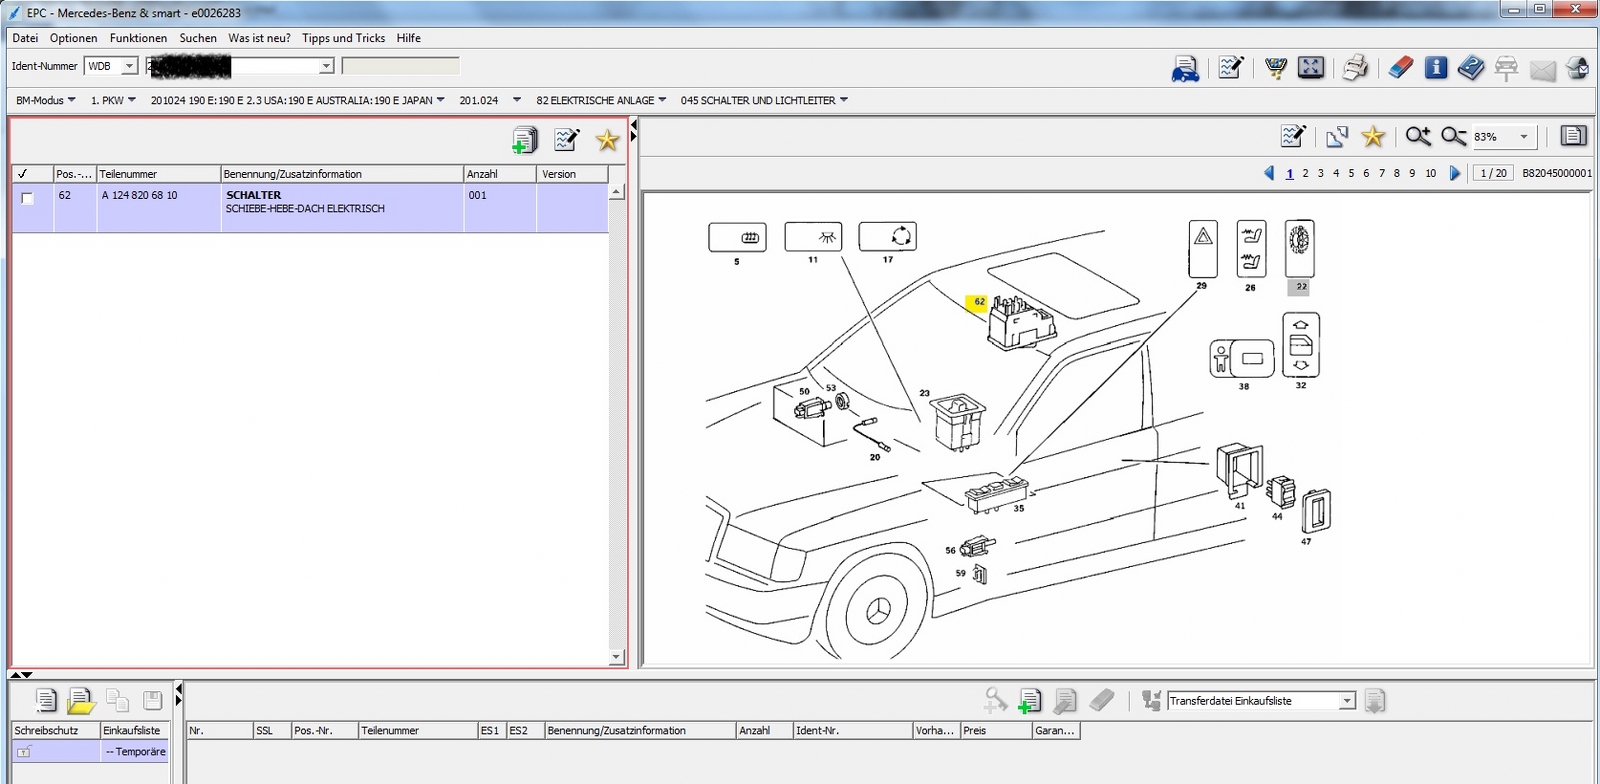The width and height of the screenshot is (1600, 784).
Task: Zoom out of the diagram
Action: pyautogui.click(x=1454, y=136)
